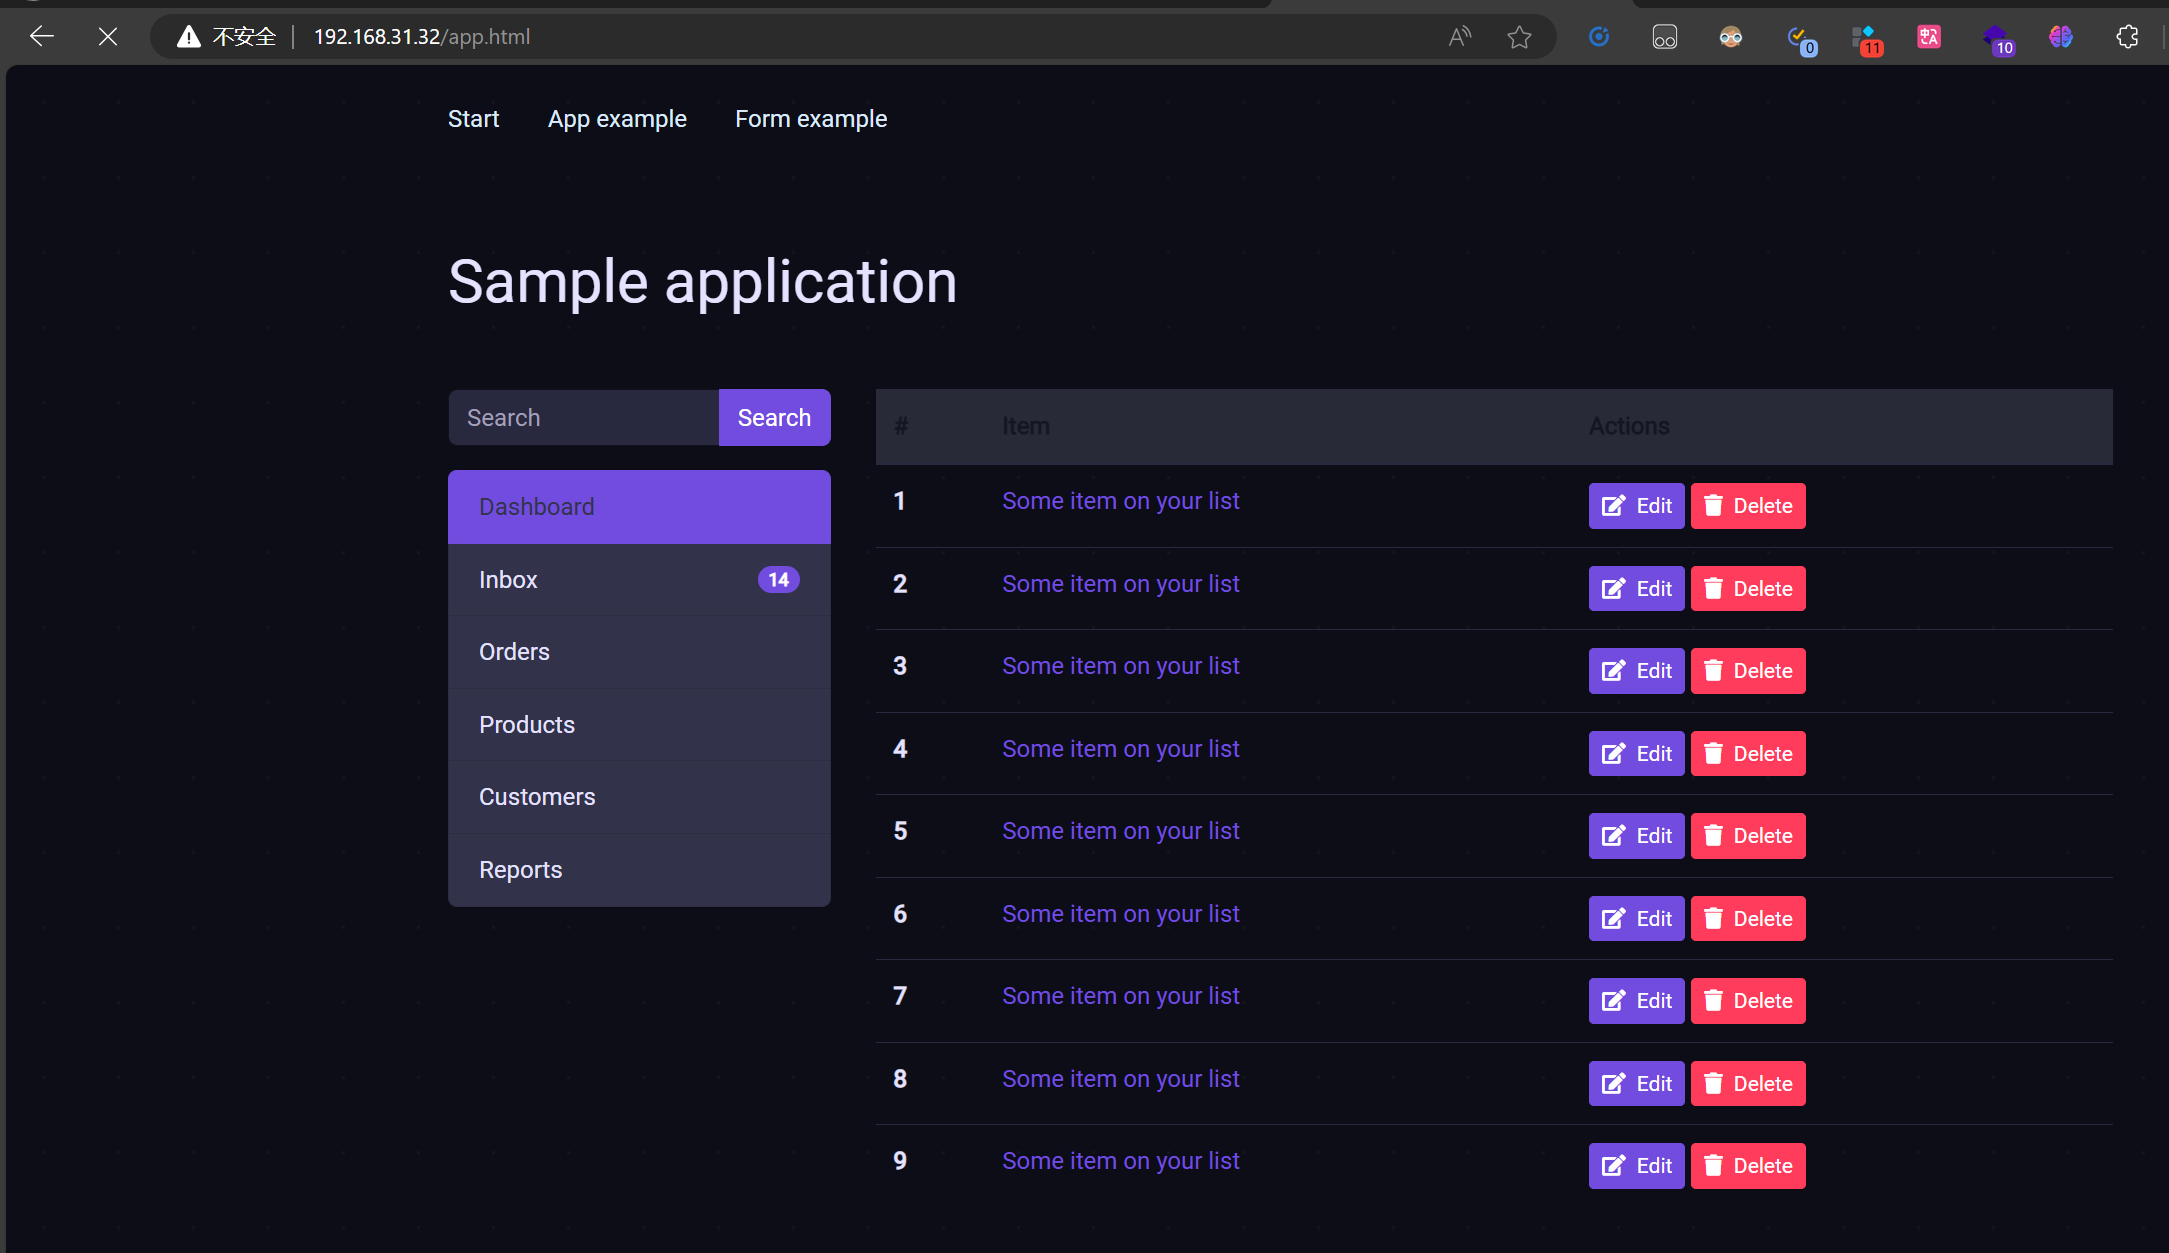2169x1253 pixels.
Task: Select Customers in the sidebar
Action: click(x=639, y=797)
